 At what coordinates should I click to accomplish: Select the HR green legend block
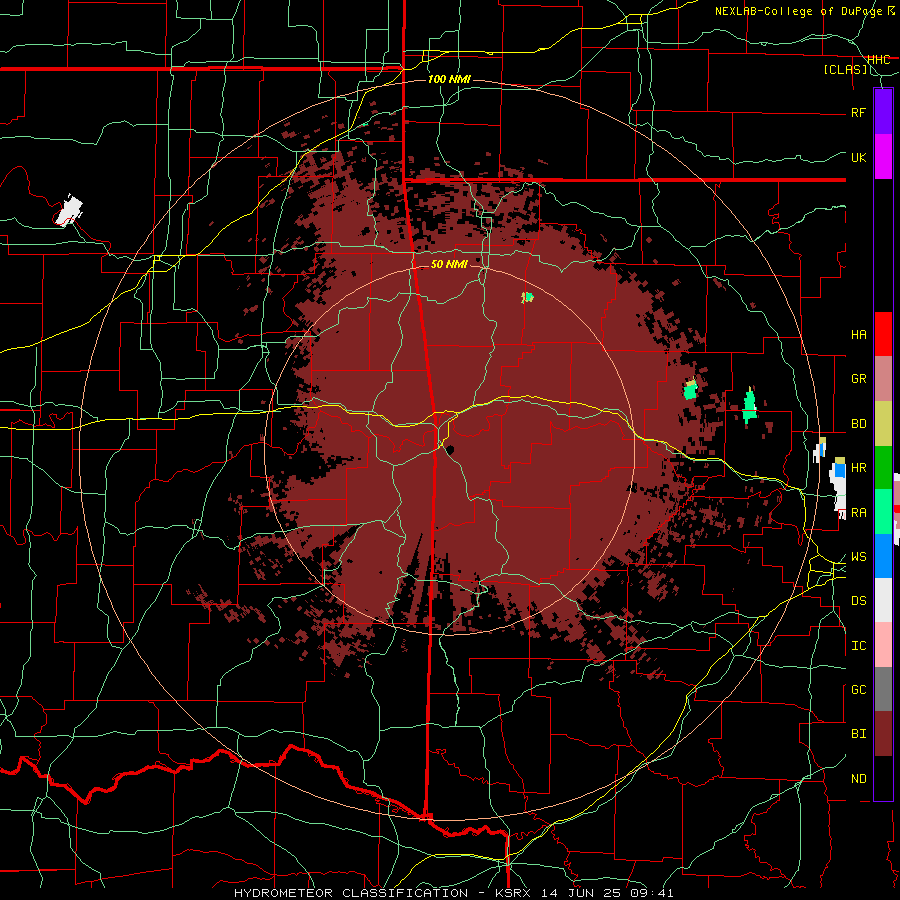click(883, 468)
